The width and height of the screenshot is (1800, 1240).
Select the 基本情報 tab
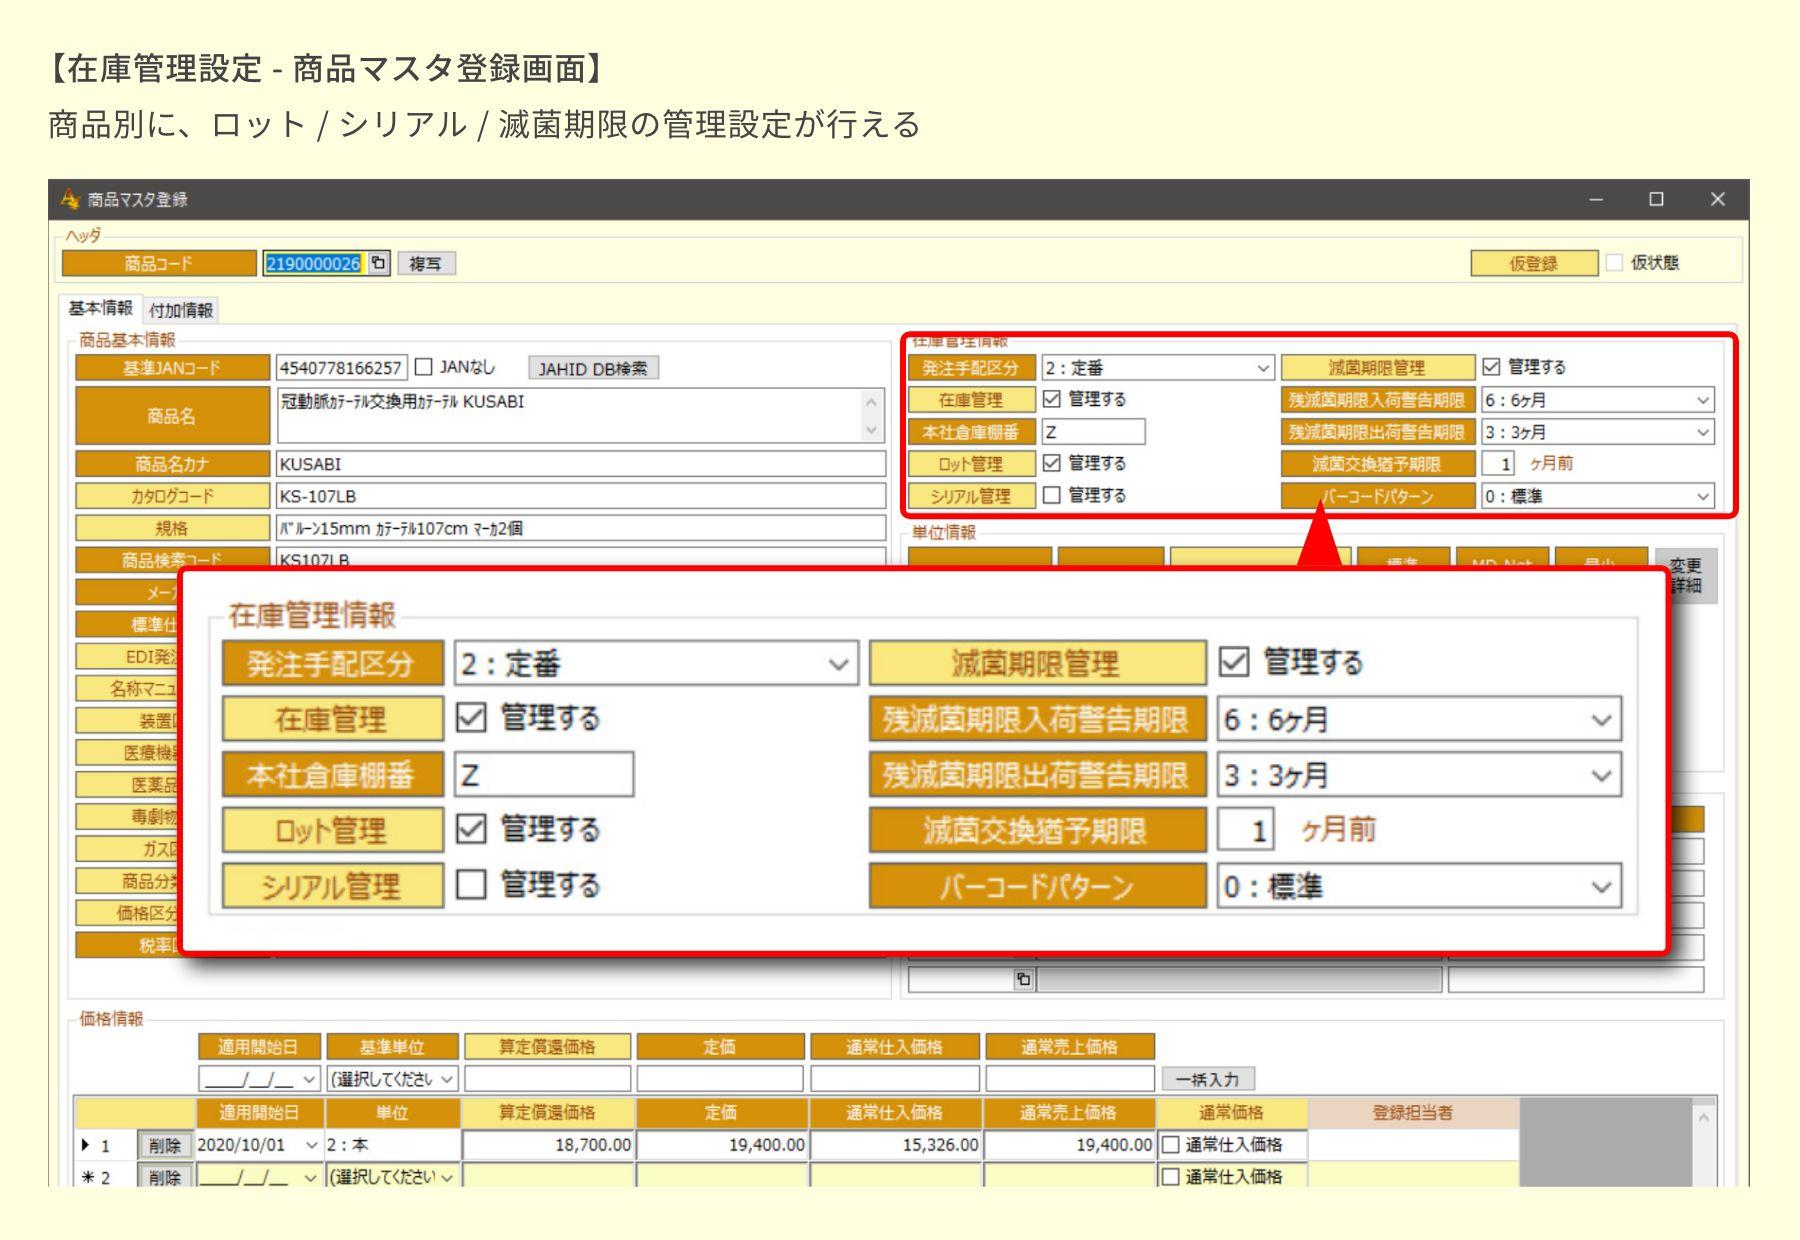pyautogui.click(x=100, y=308)
